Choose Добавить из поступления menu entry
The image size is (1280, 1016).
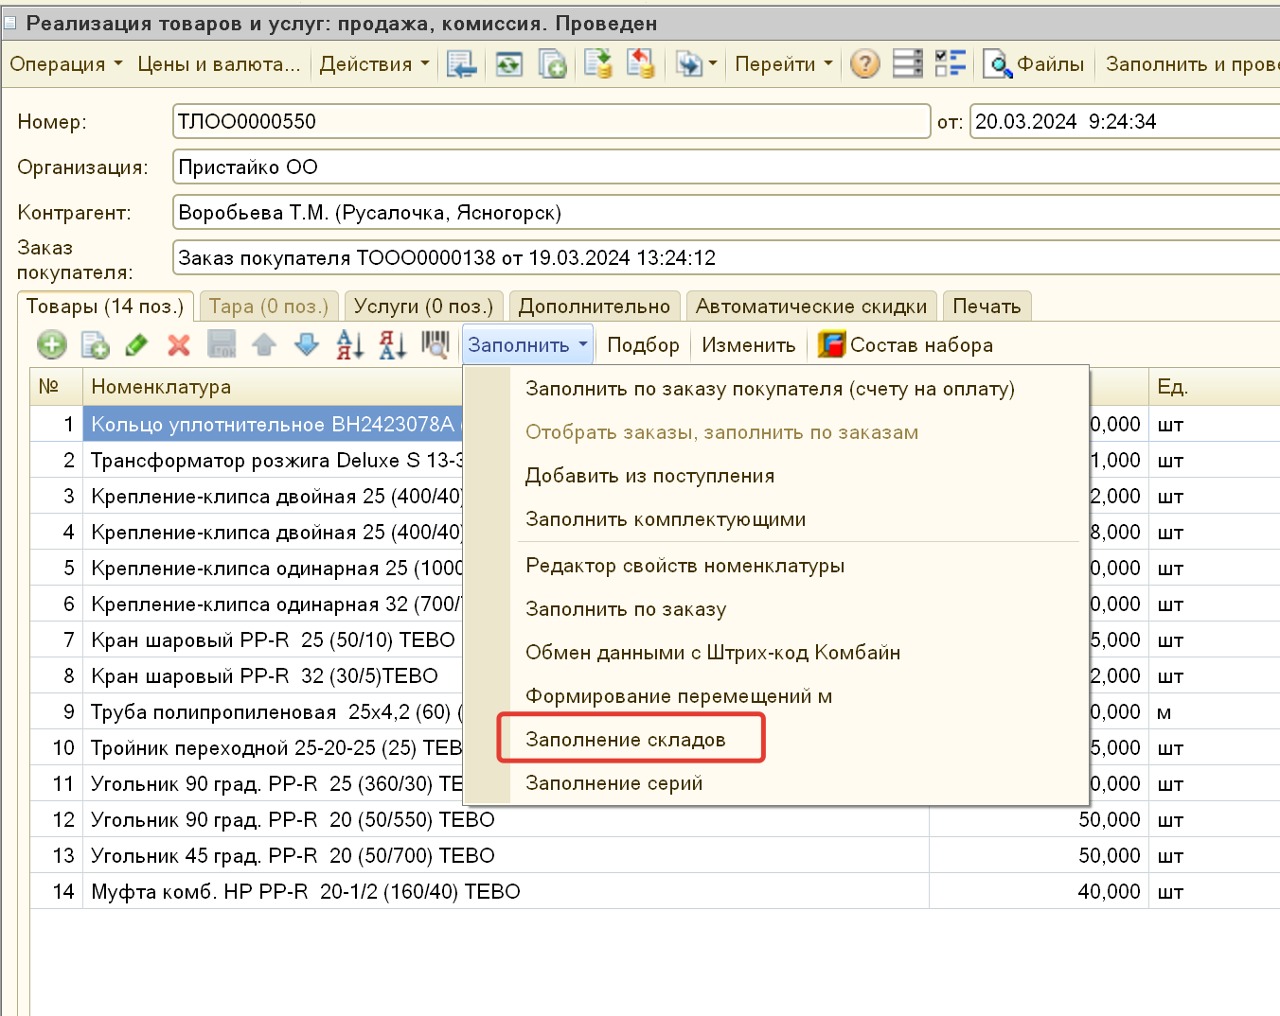650,476
